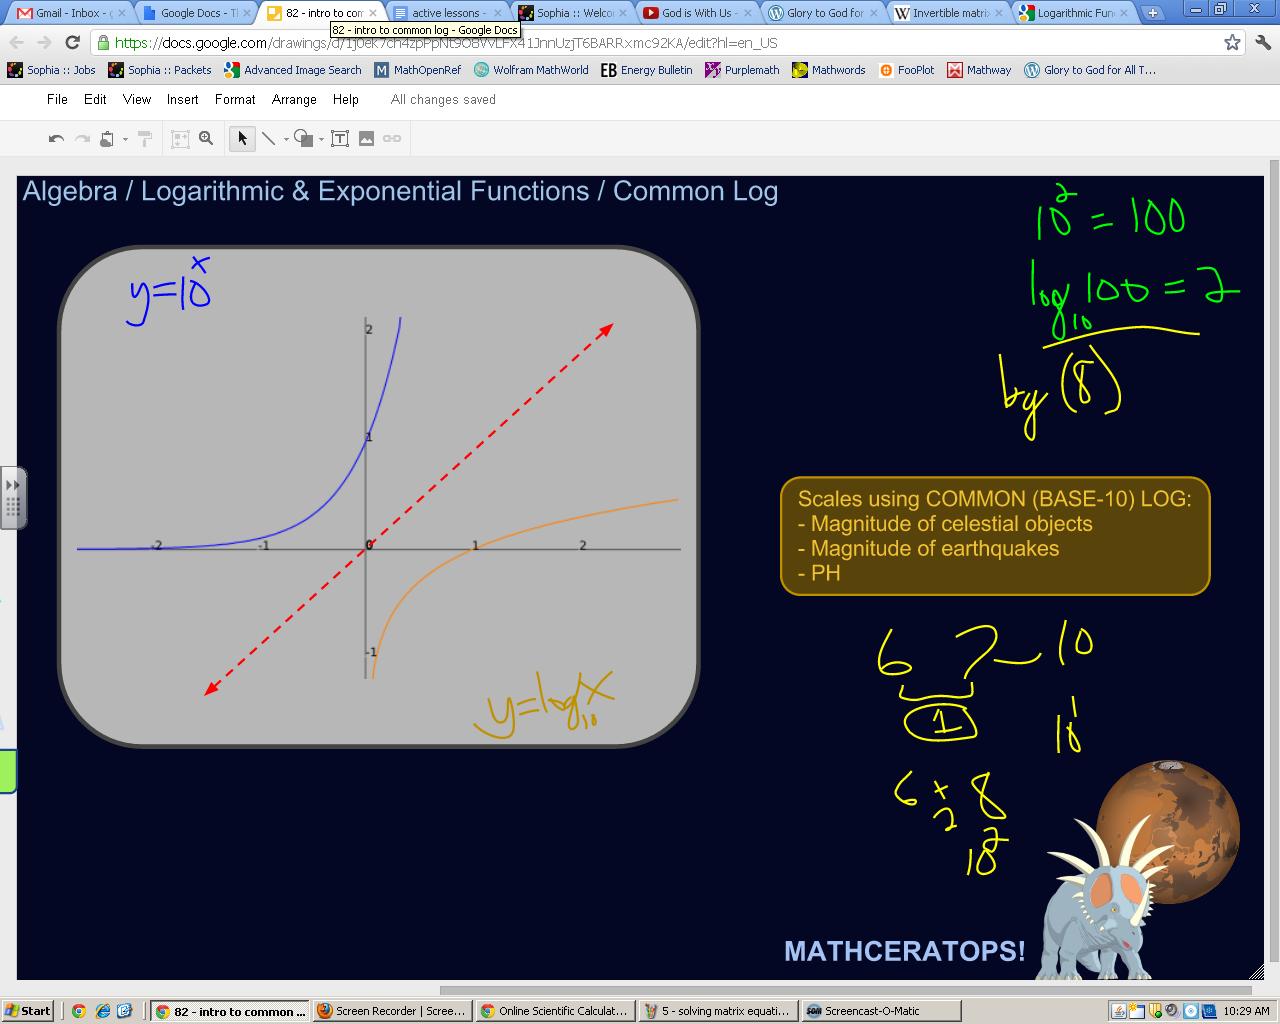Open the Insert menu
This screenshot has height=1024, width=1280.
(182, 99)
